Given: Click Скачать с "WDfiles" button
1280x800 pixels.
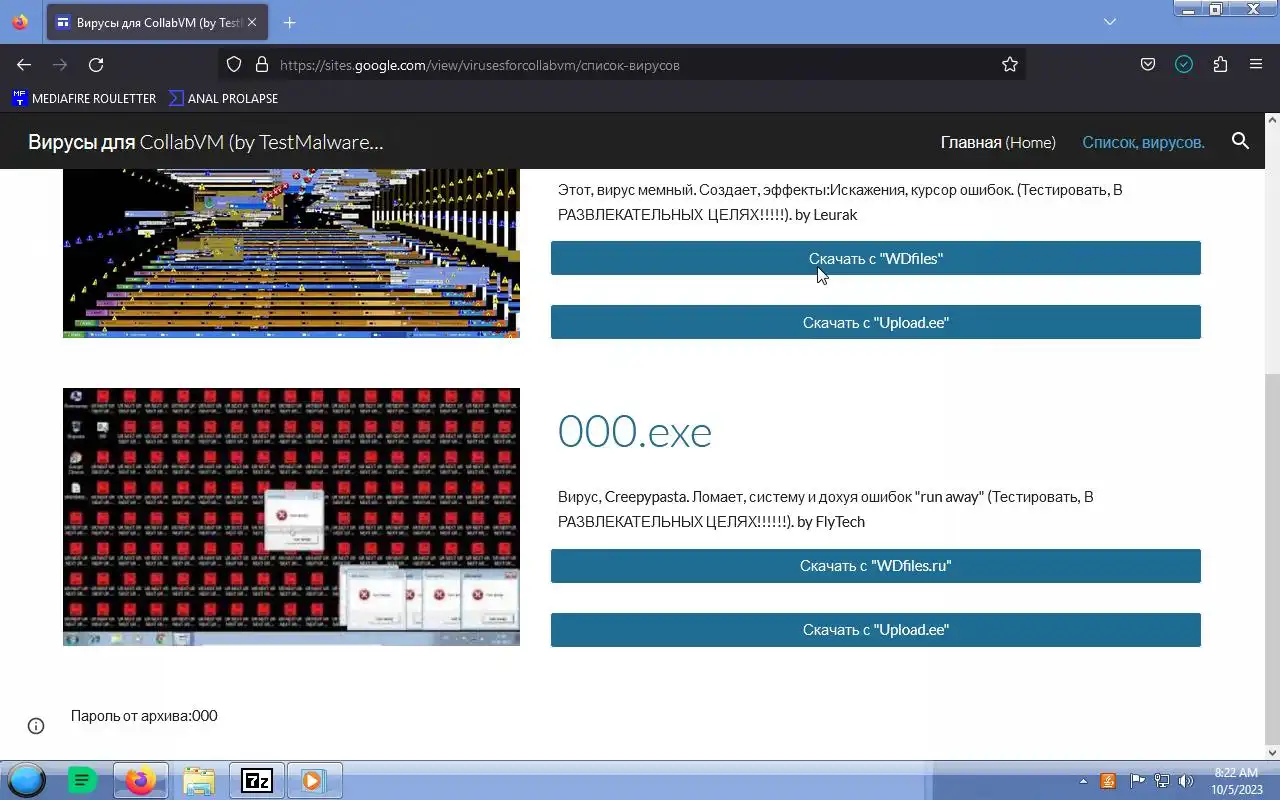Looking at the screenshot, I should pyautogui.click(x=876, y=258).
